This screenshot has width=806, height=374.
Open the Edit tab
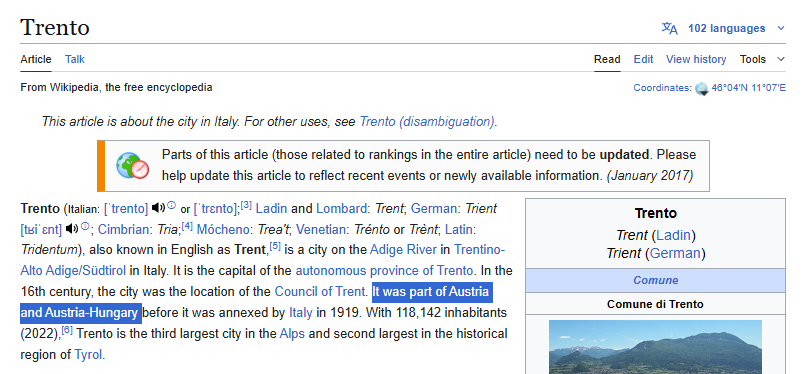(643, 59)
